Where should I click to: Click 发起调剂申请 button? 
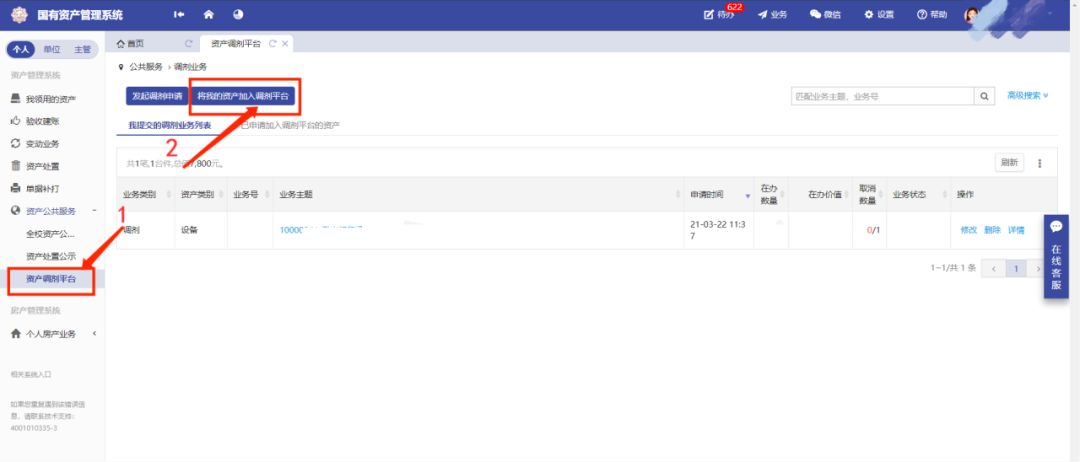155,96
